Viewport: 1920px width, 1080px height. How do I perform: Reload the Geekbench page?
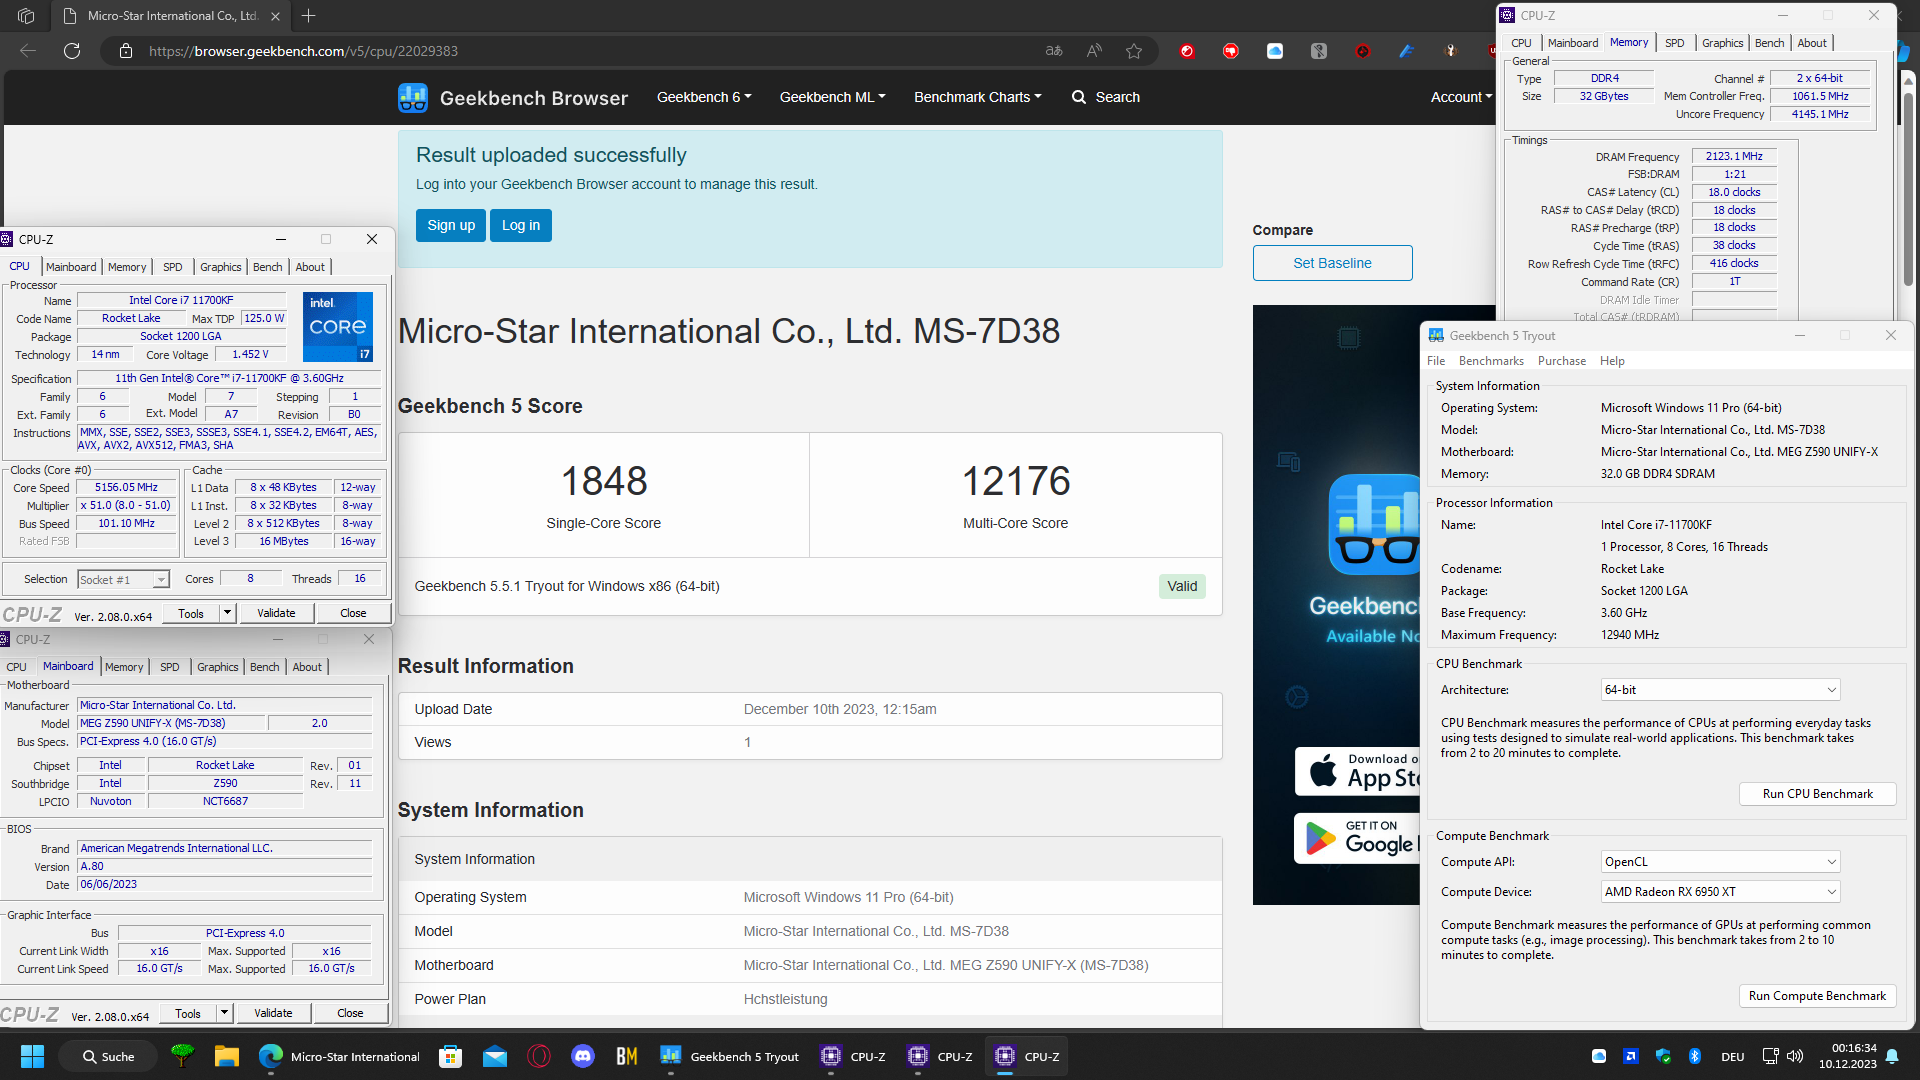tap(72, 51)
